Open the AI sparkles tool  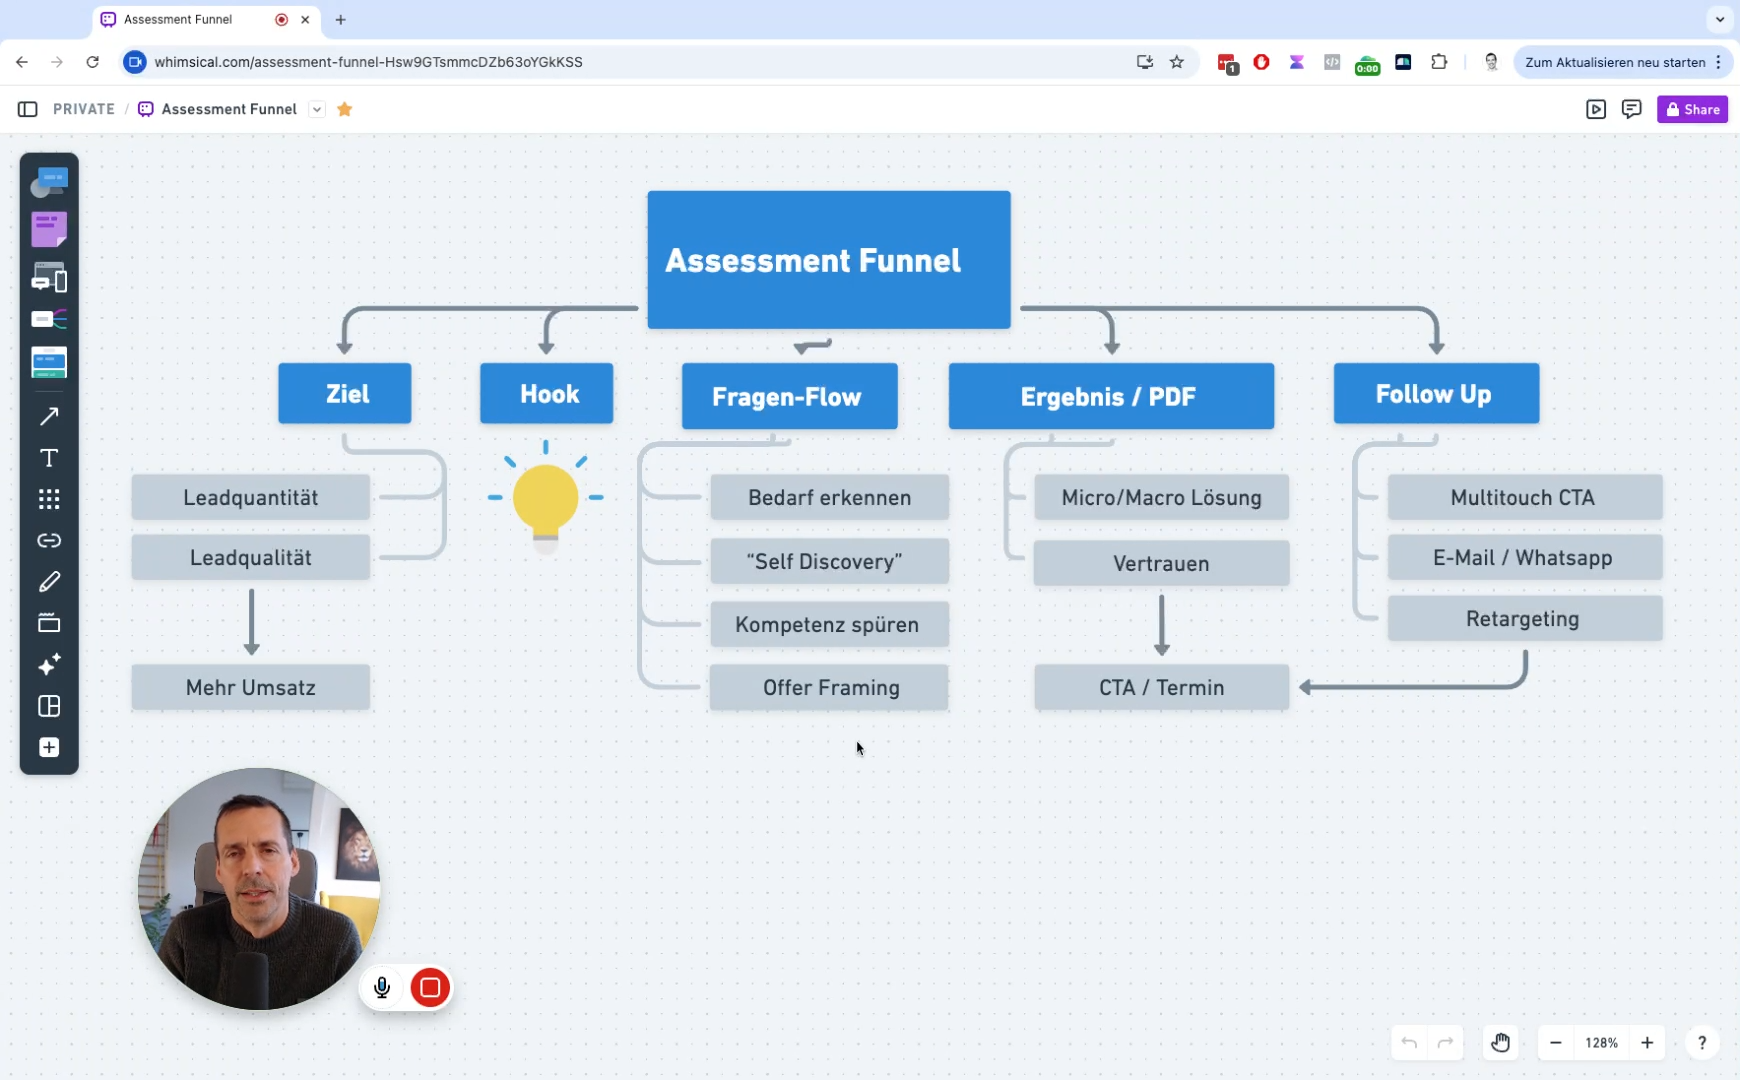(x=48, y=665)
